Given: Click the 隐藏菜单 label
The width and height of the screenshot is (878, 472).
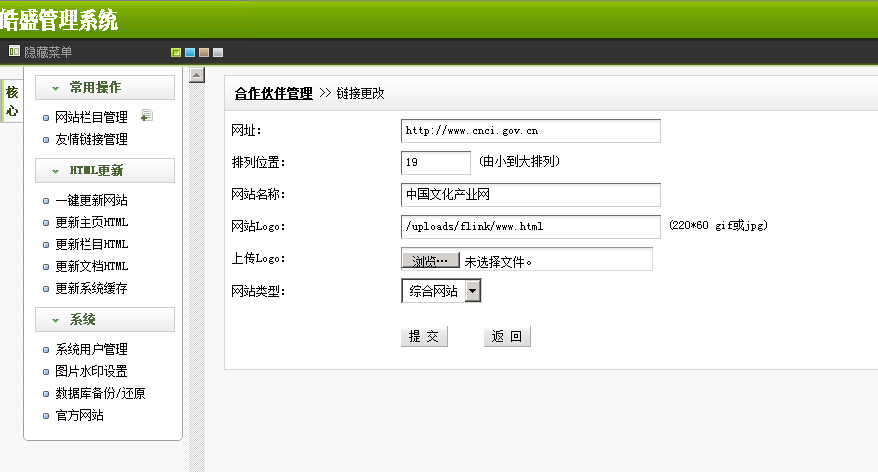Looking at the screenshot, I should tap(48, 52).
